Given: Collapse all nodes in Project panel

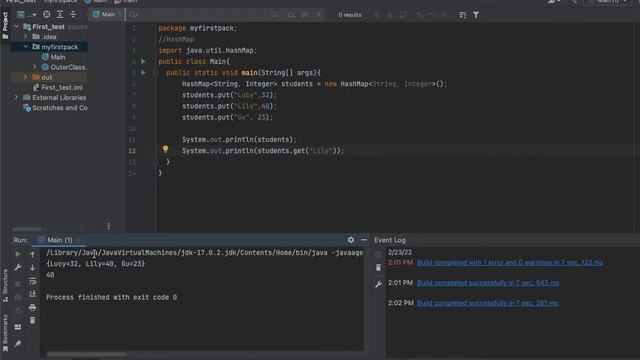Looking at the screenshot, I should pos(73,14).
